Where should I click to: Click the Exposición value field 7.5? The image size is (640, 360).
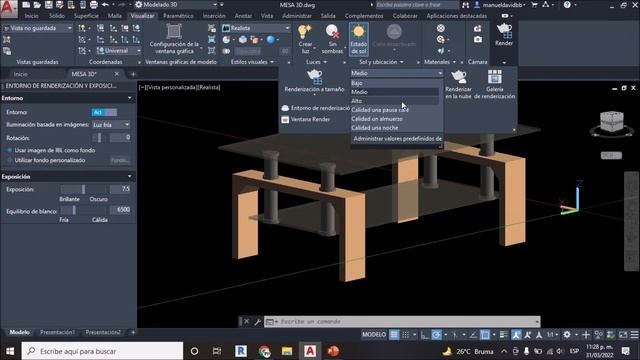point(120,189)
